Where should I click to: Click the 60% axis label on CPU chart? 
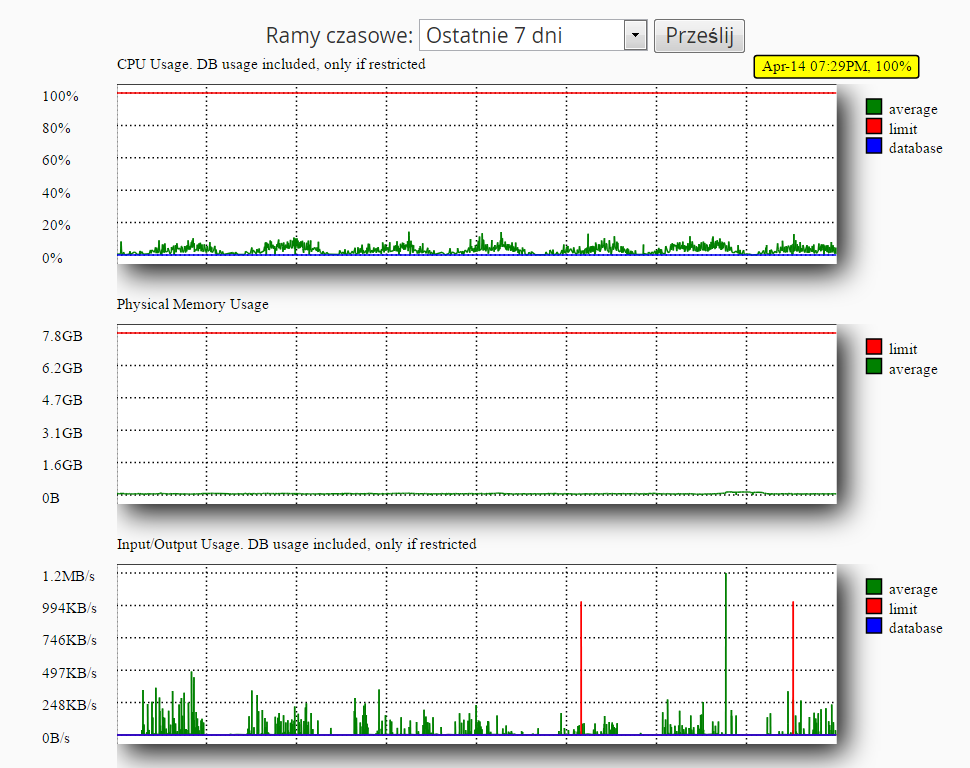56,161
